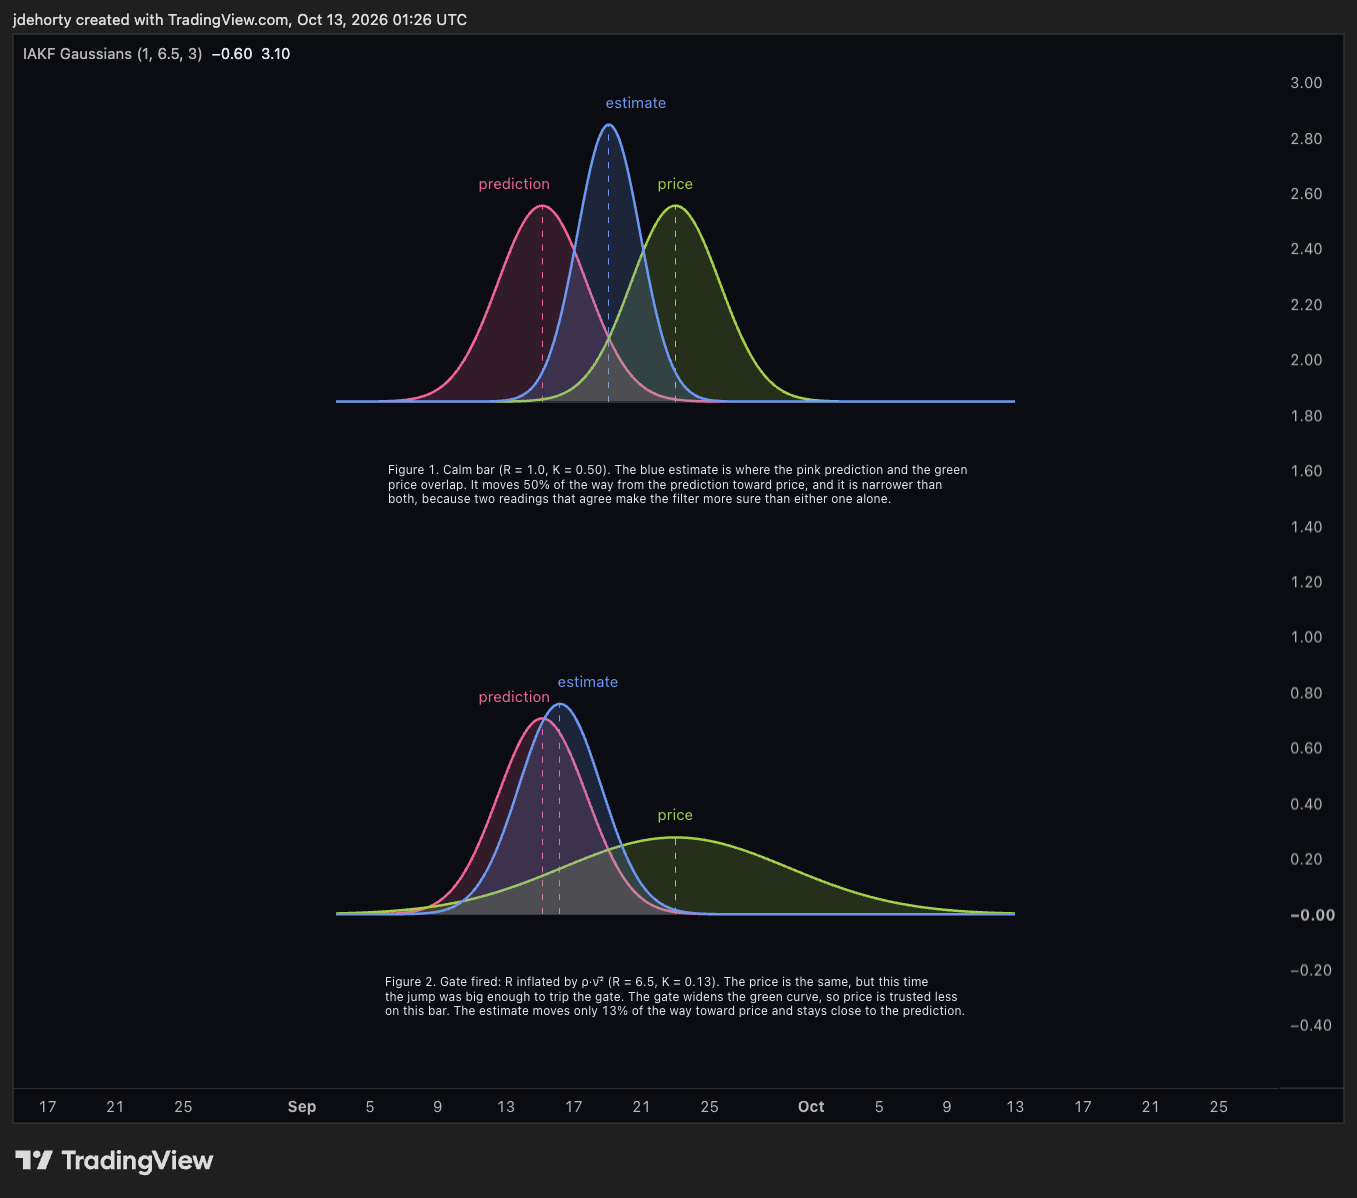1357x1198 pixels.
Task: Click the Figure 1 Calm bar caption text
Action: (x=678, y=484)
